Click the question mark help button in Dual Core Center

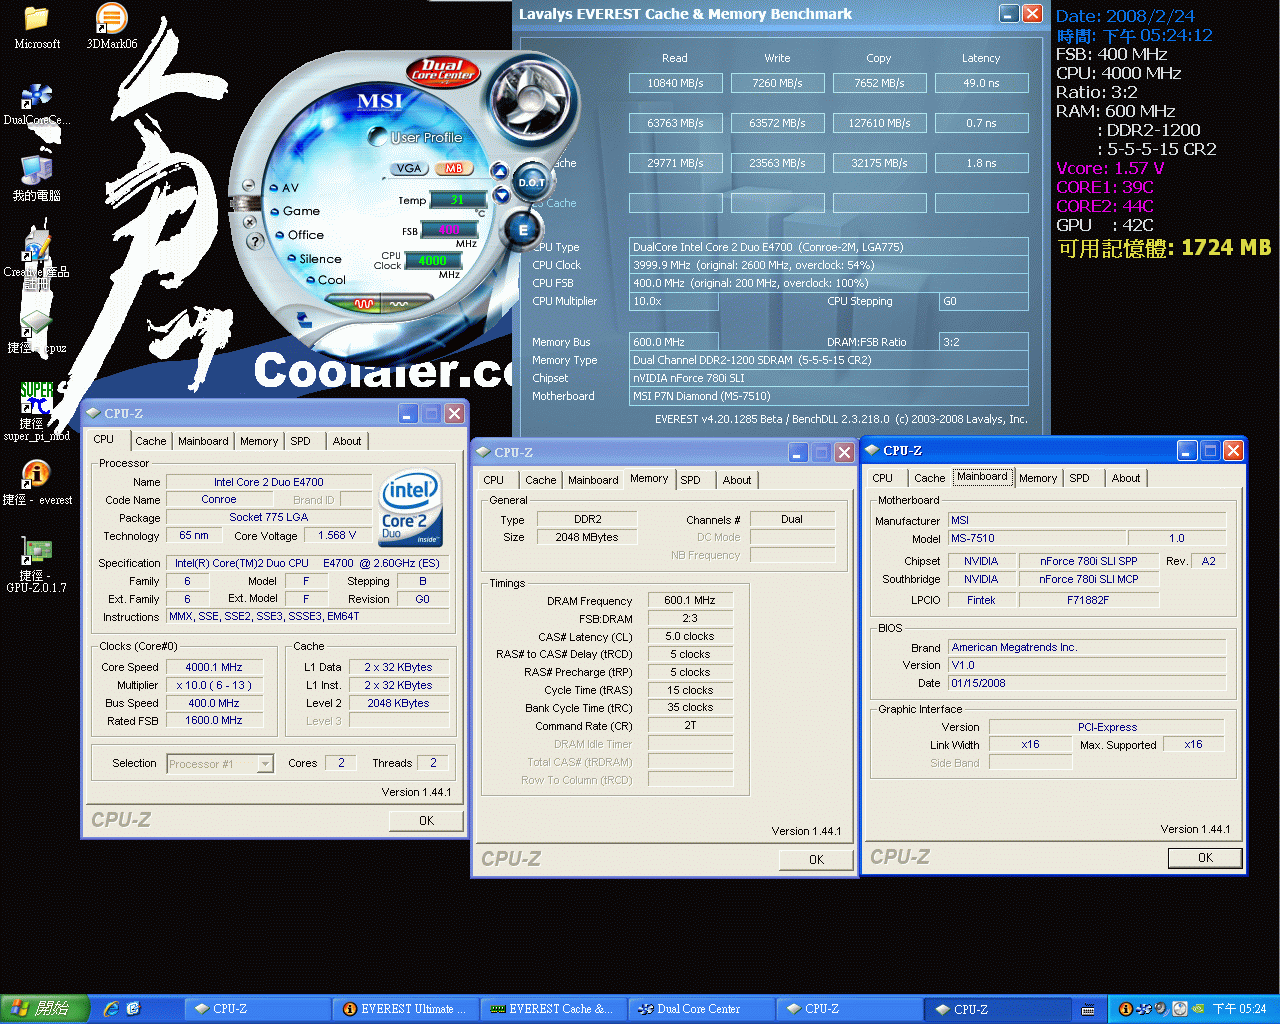pos(254,240)
